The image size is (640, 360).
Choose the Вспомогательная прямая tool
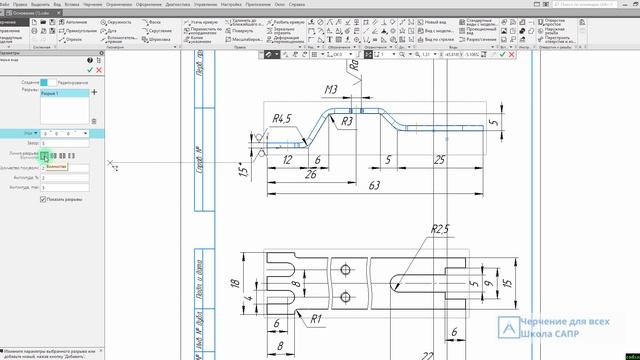click(x=119, y=39)
